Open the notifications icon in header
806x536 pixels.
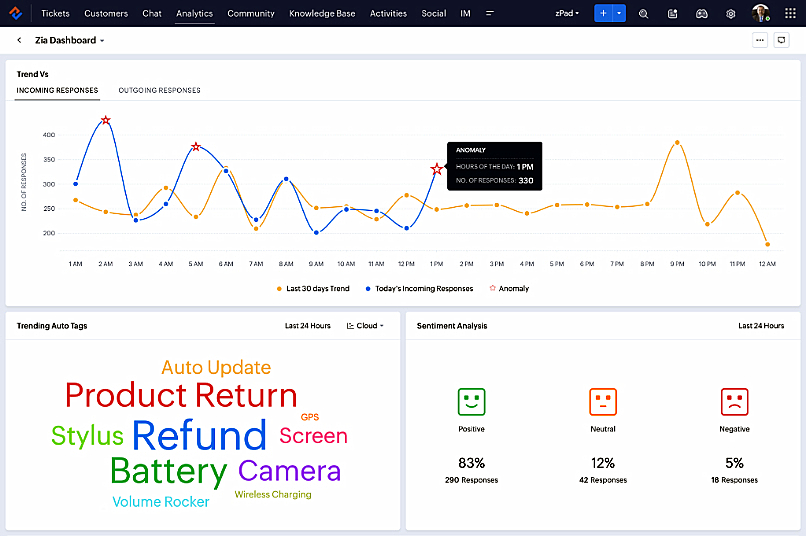click(x=672, y=14)
